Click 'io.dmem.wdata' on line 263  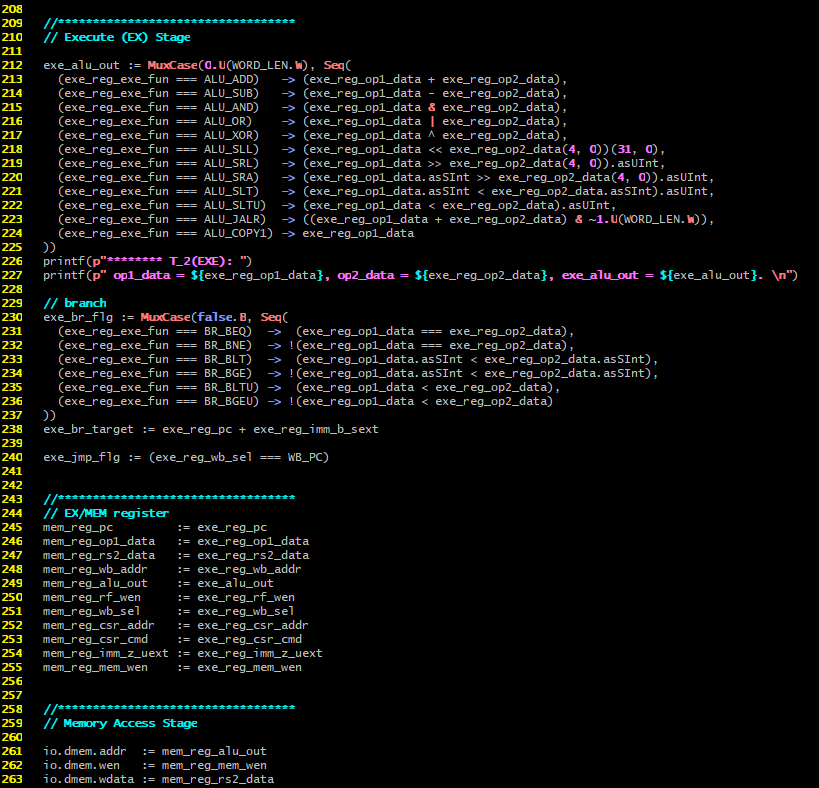pyautogui.click(x=88, y=780)
